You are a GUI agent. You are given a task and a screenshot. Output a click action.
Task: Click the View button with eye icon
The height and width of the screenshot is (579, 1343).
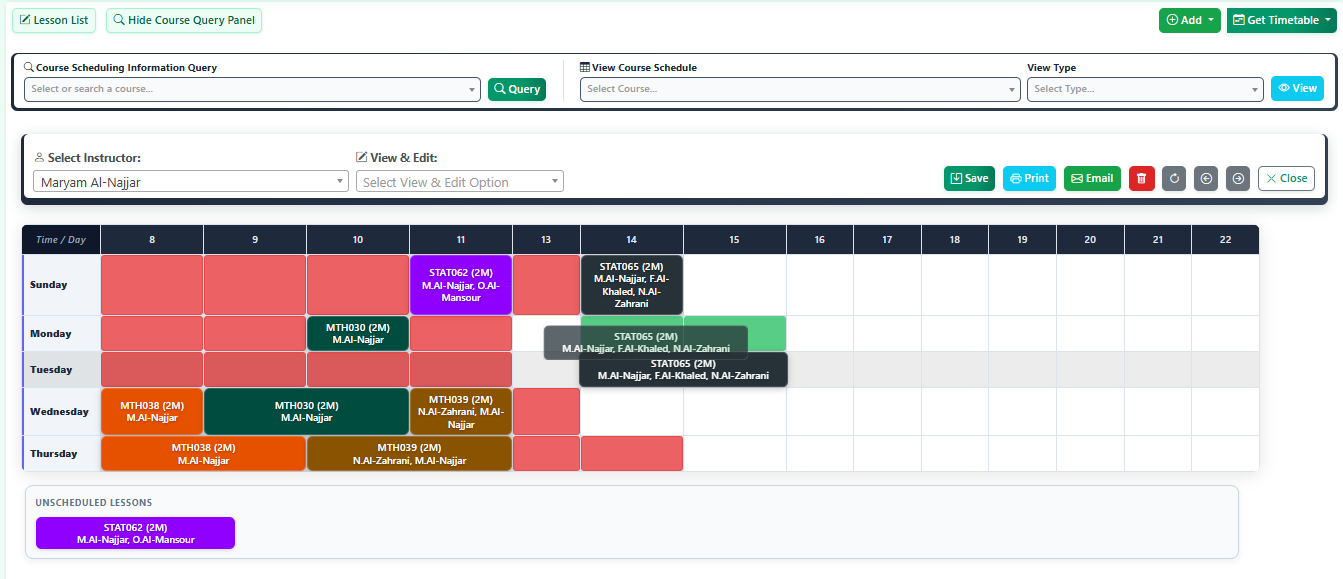tap(1297, 88)
